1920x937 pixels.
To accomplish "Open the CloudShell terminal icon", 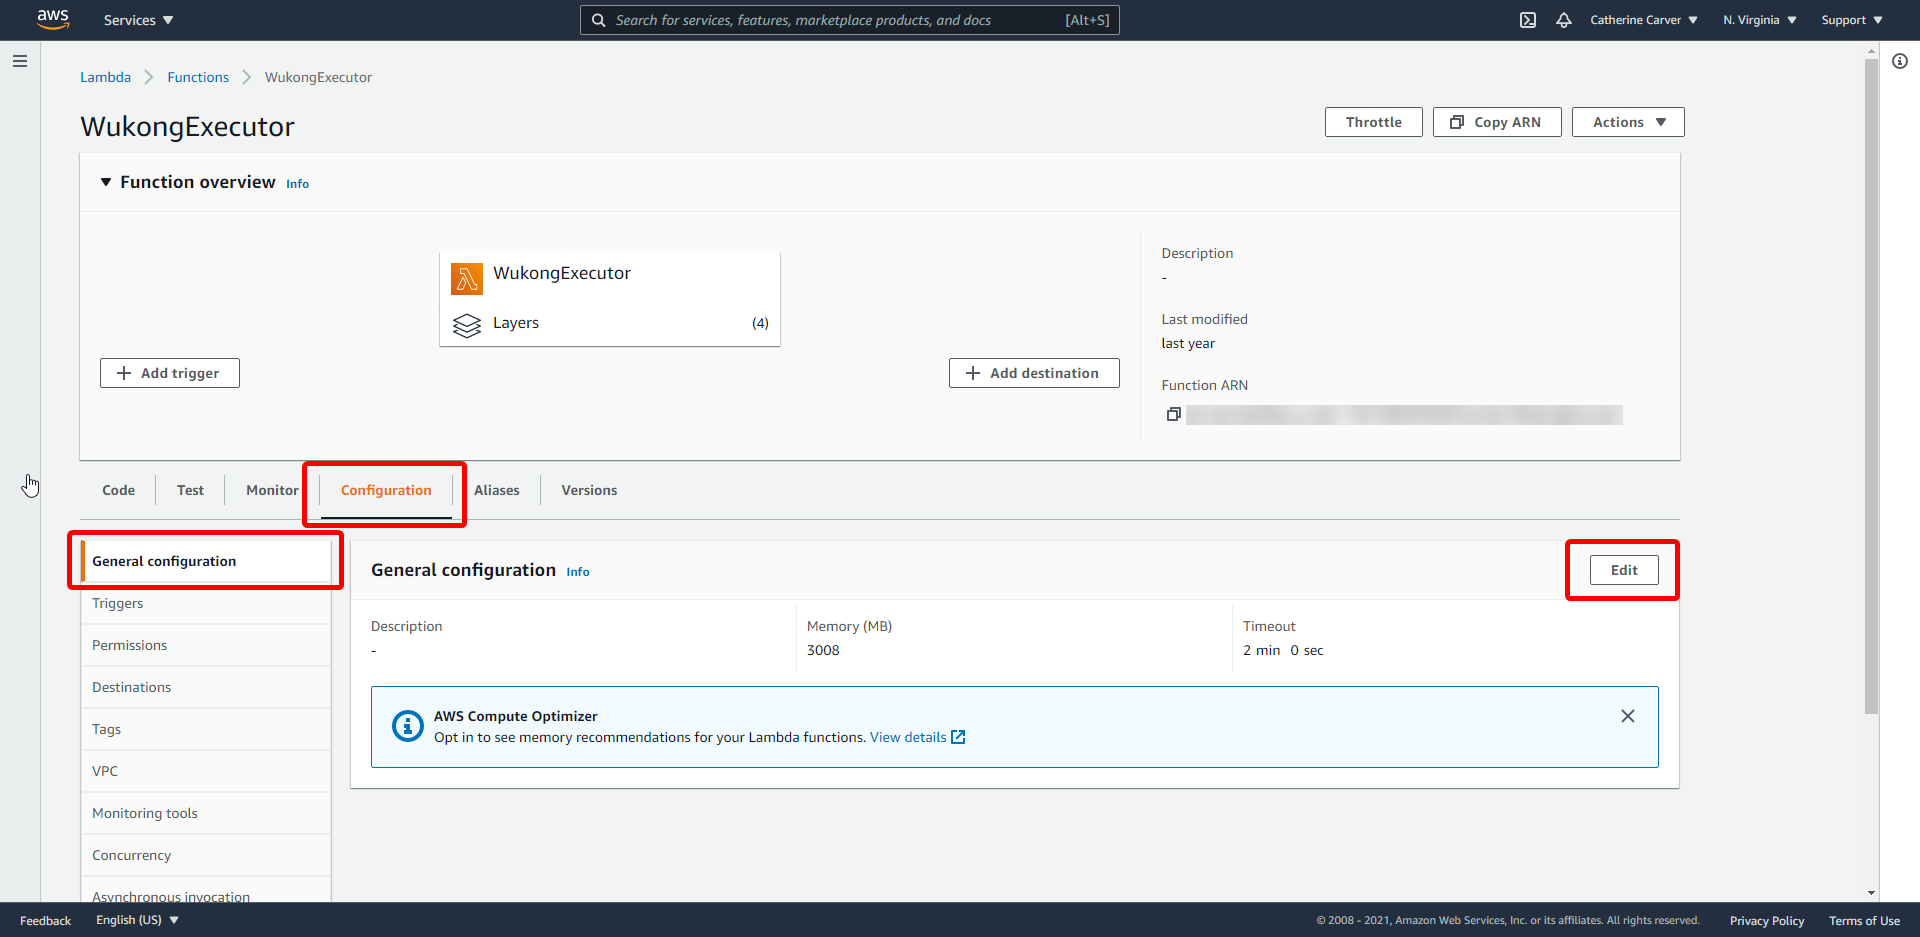I will [x=1528, y=20].
